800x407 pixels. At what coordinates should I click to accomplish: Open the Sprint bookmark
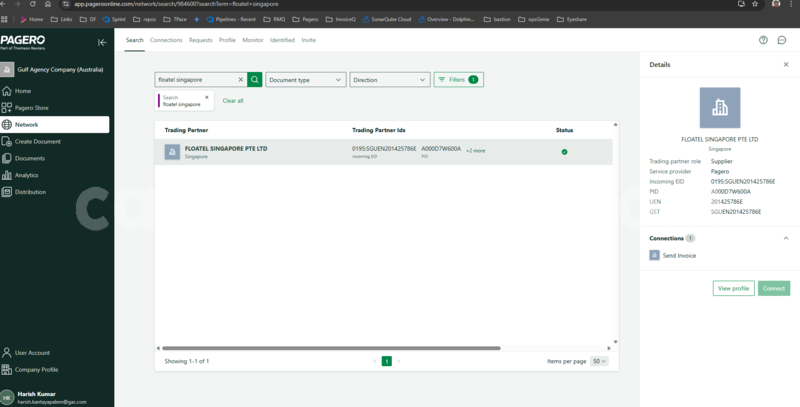click(x=114, y=19)
